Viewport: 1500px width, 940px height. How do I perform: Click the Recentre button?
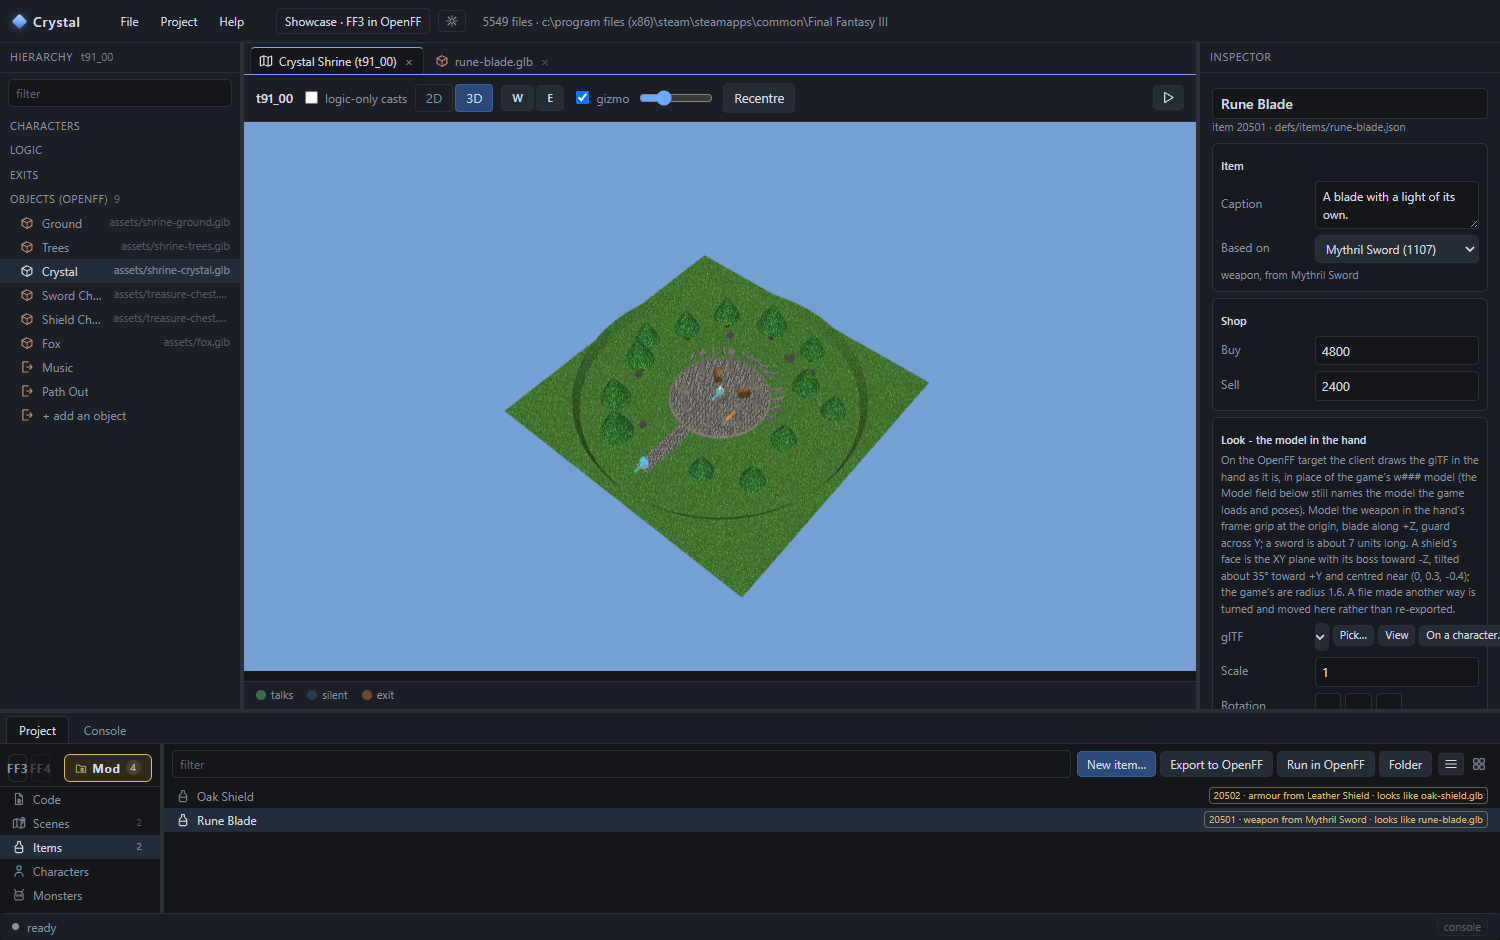pyautogui.click(x=759, y=98)
